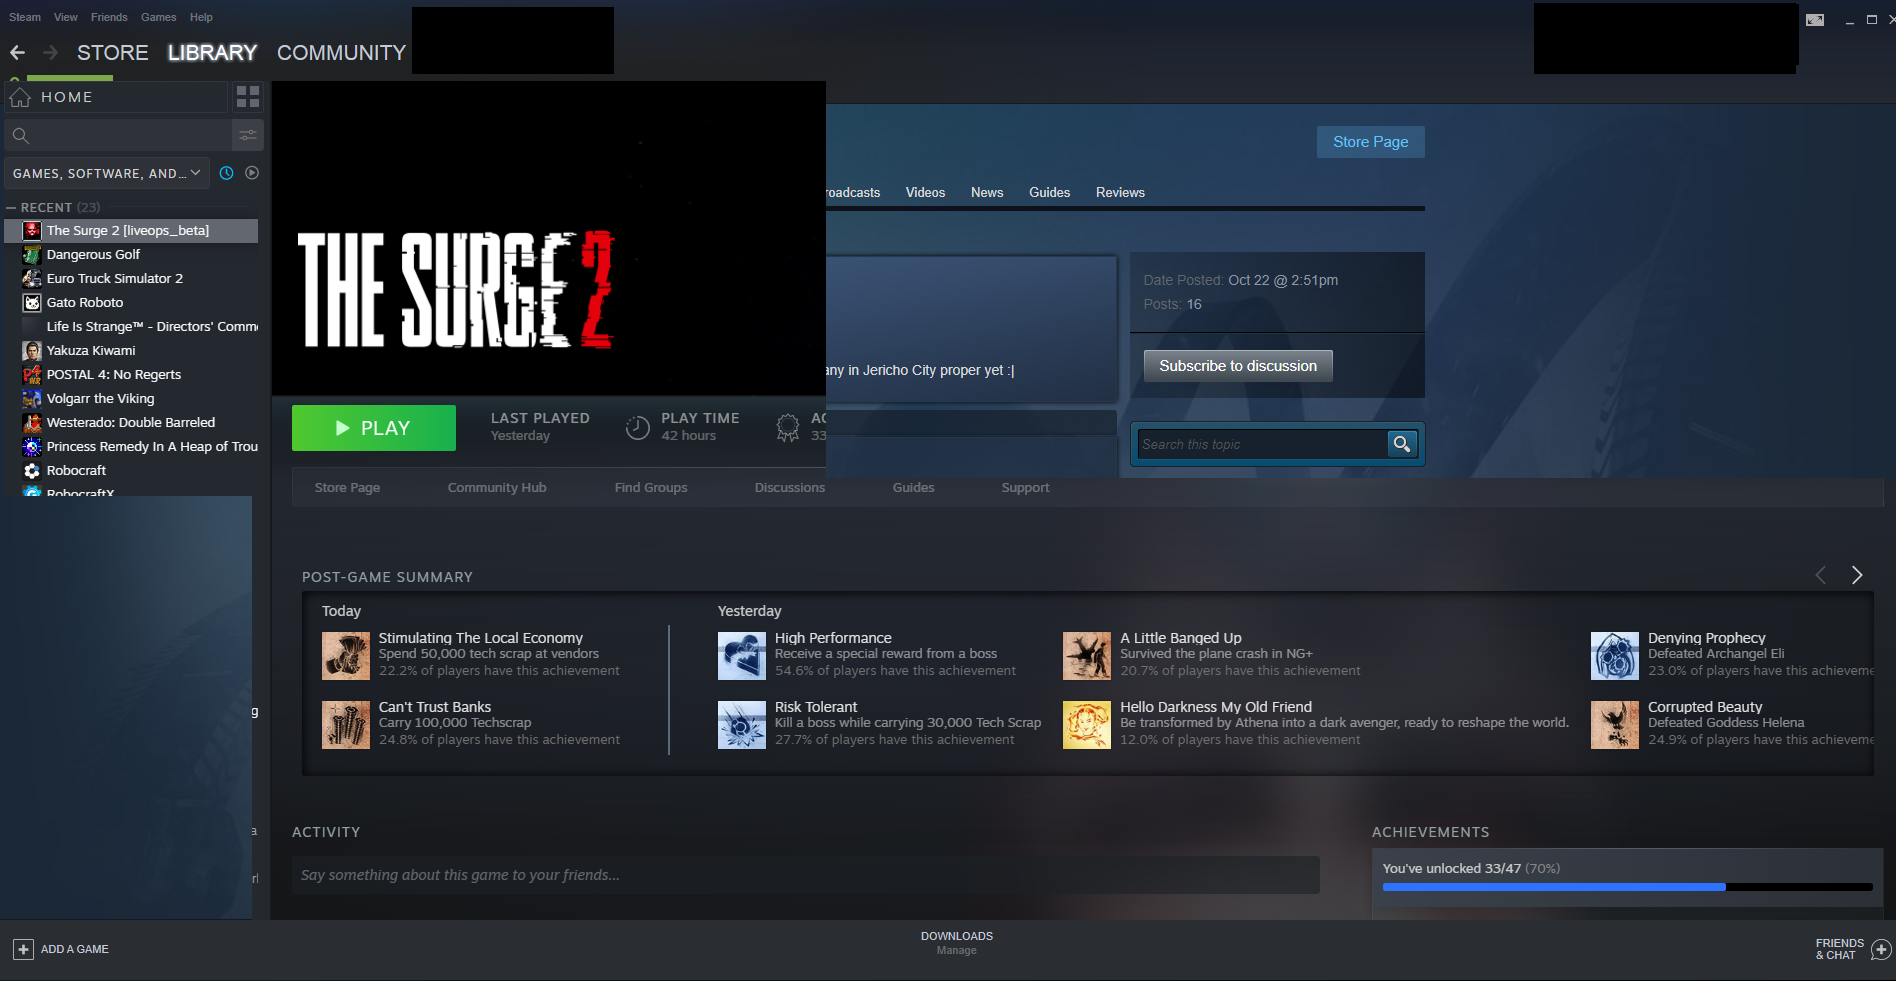Click POSTAL 4: No Regerts icon
The image size is (1896, 981).
point(32,375)
